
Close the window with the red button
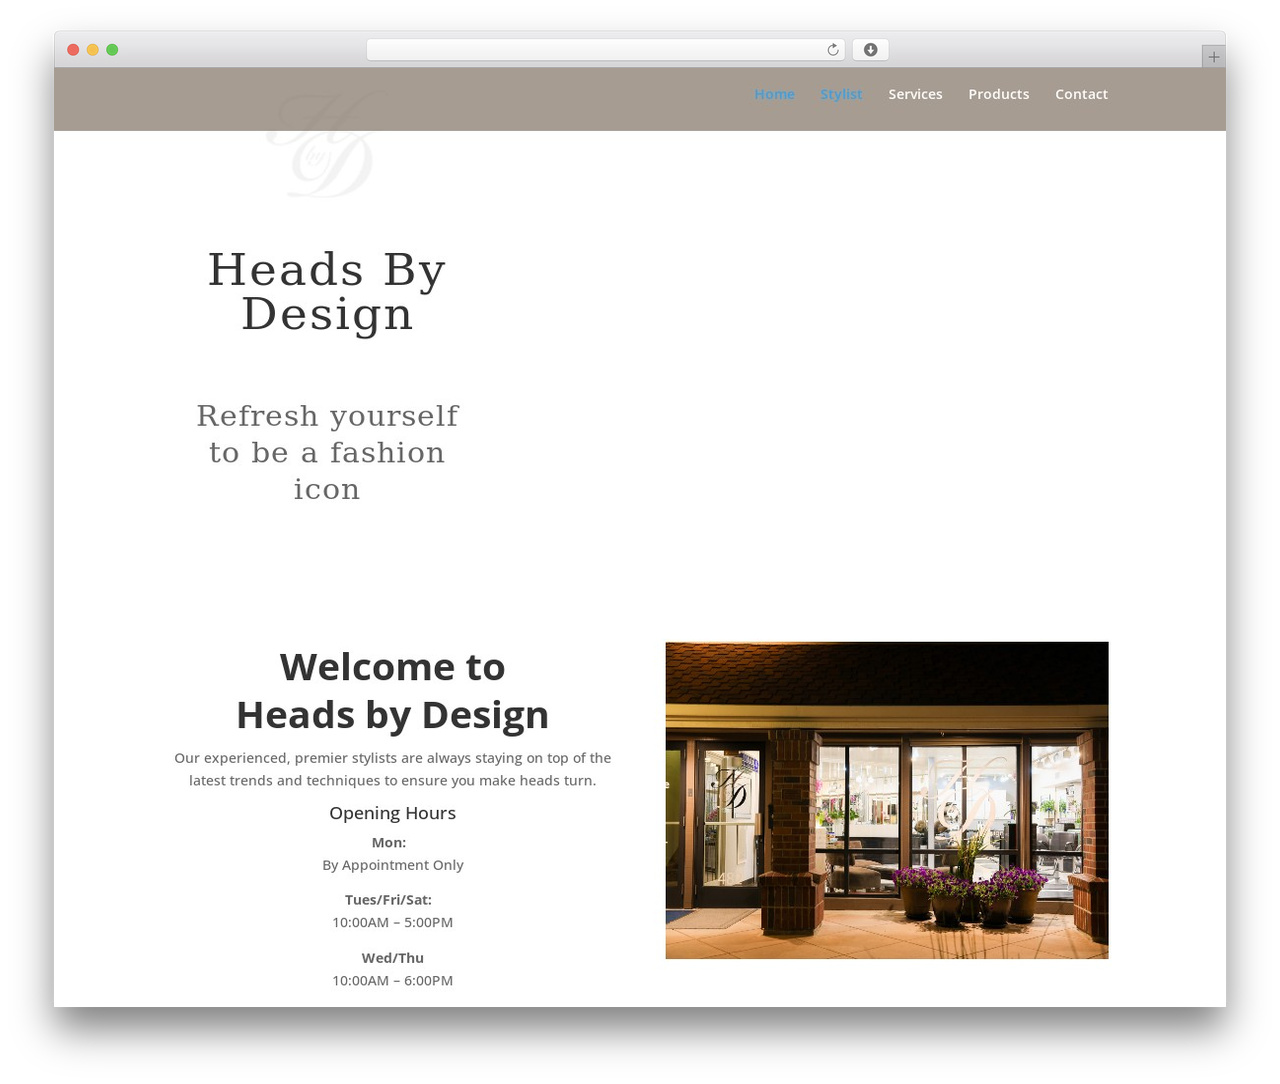click(73, 50)
